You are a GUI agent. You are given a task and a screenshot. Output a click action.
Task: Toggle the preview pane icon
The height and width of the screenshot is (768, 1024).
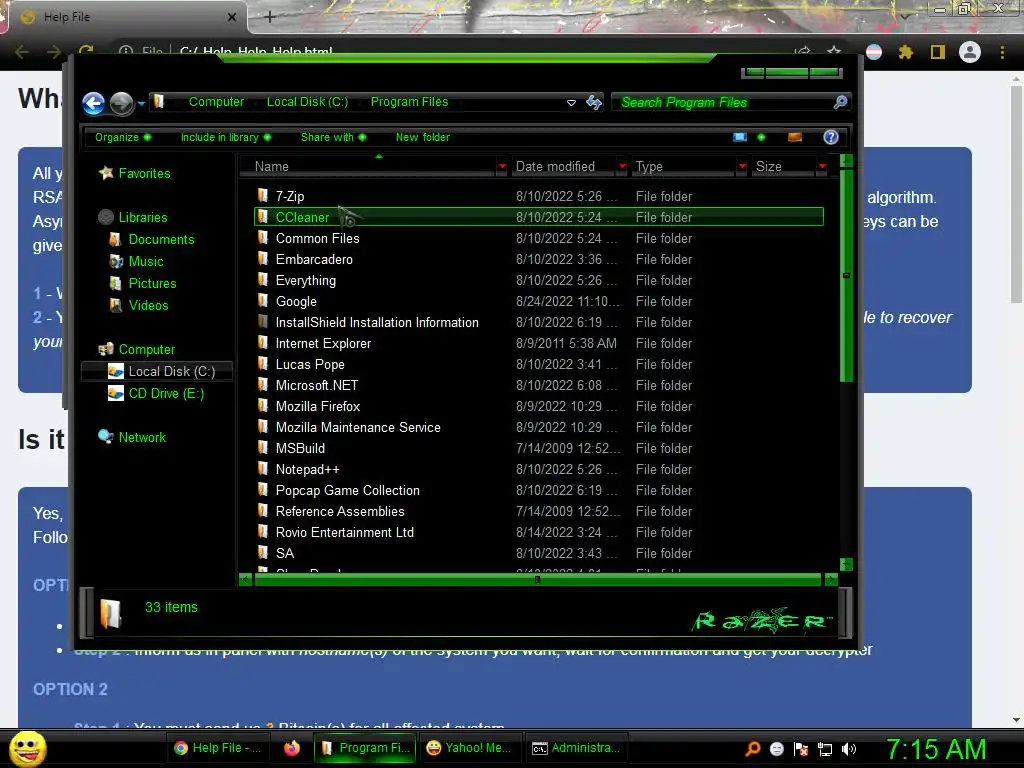click(x=795, y=137)
